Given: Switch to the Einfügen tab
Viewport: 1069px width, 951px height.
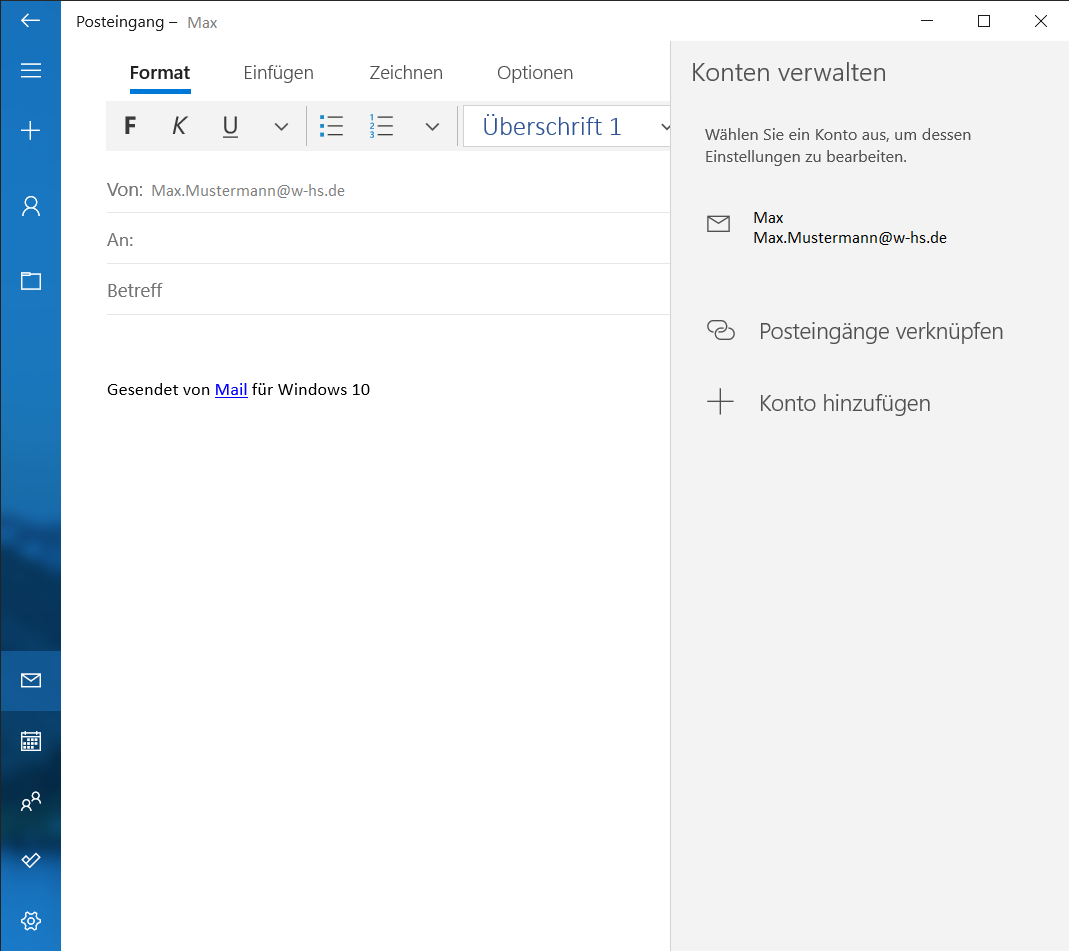Looking at the screenshot, I should tap(278, 73).
